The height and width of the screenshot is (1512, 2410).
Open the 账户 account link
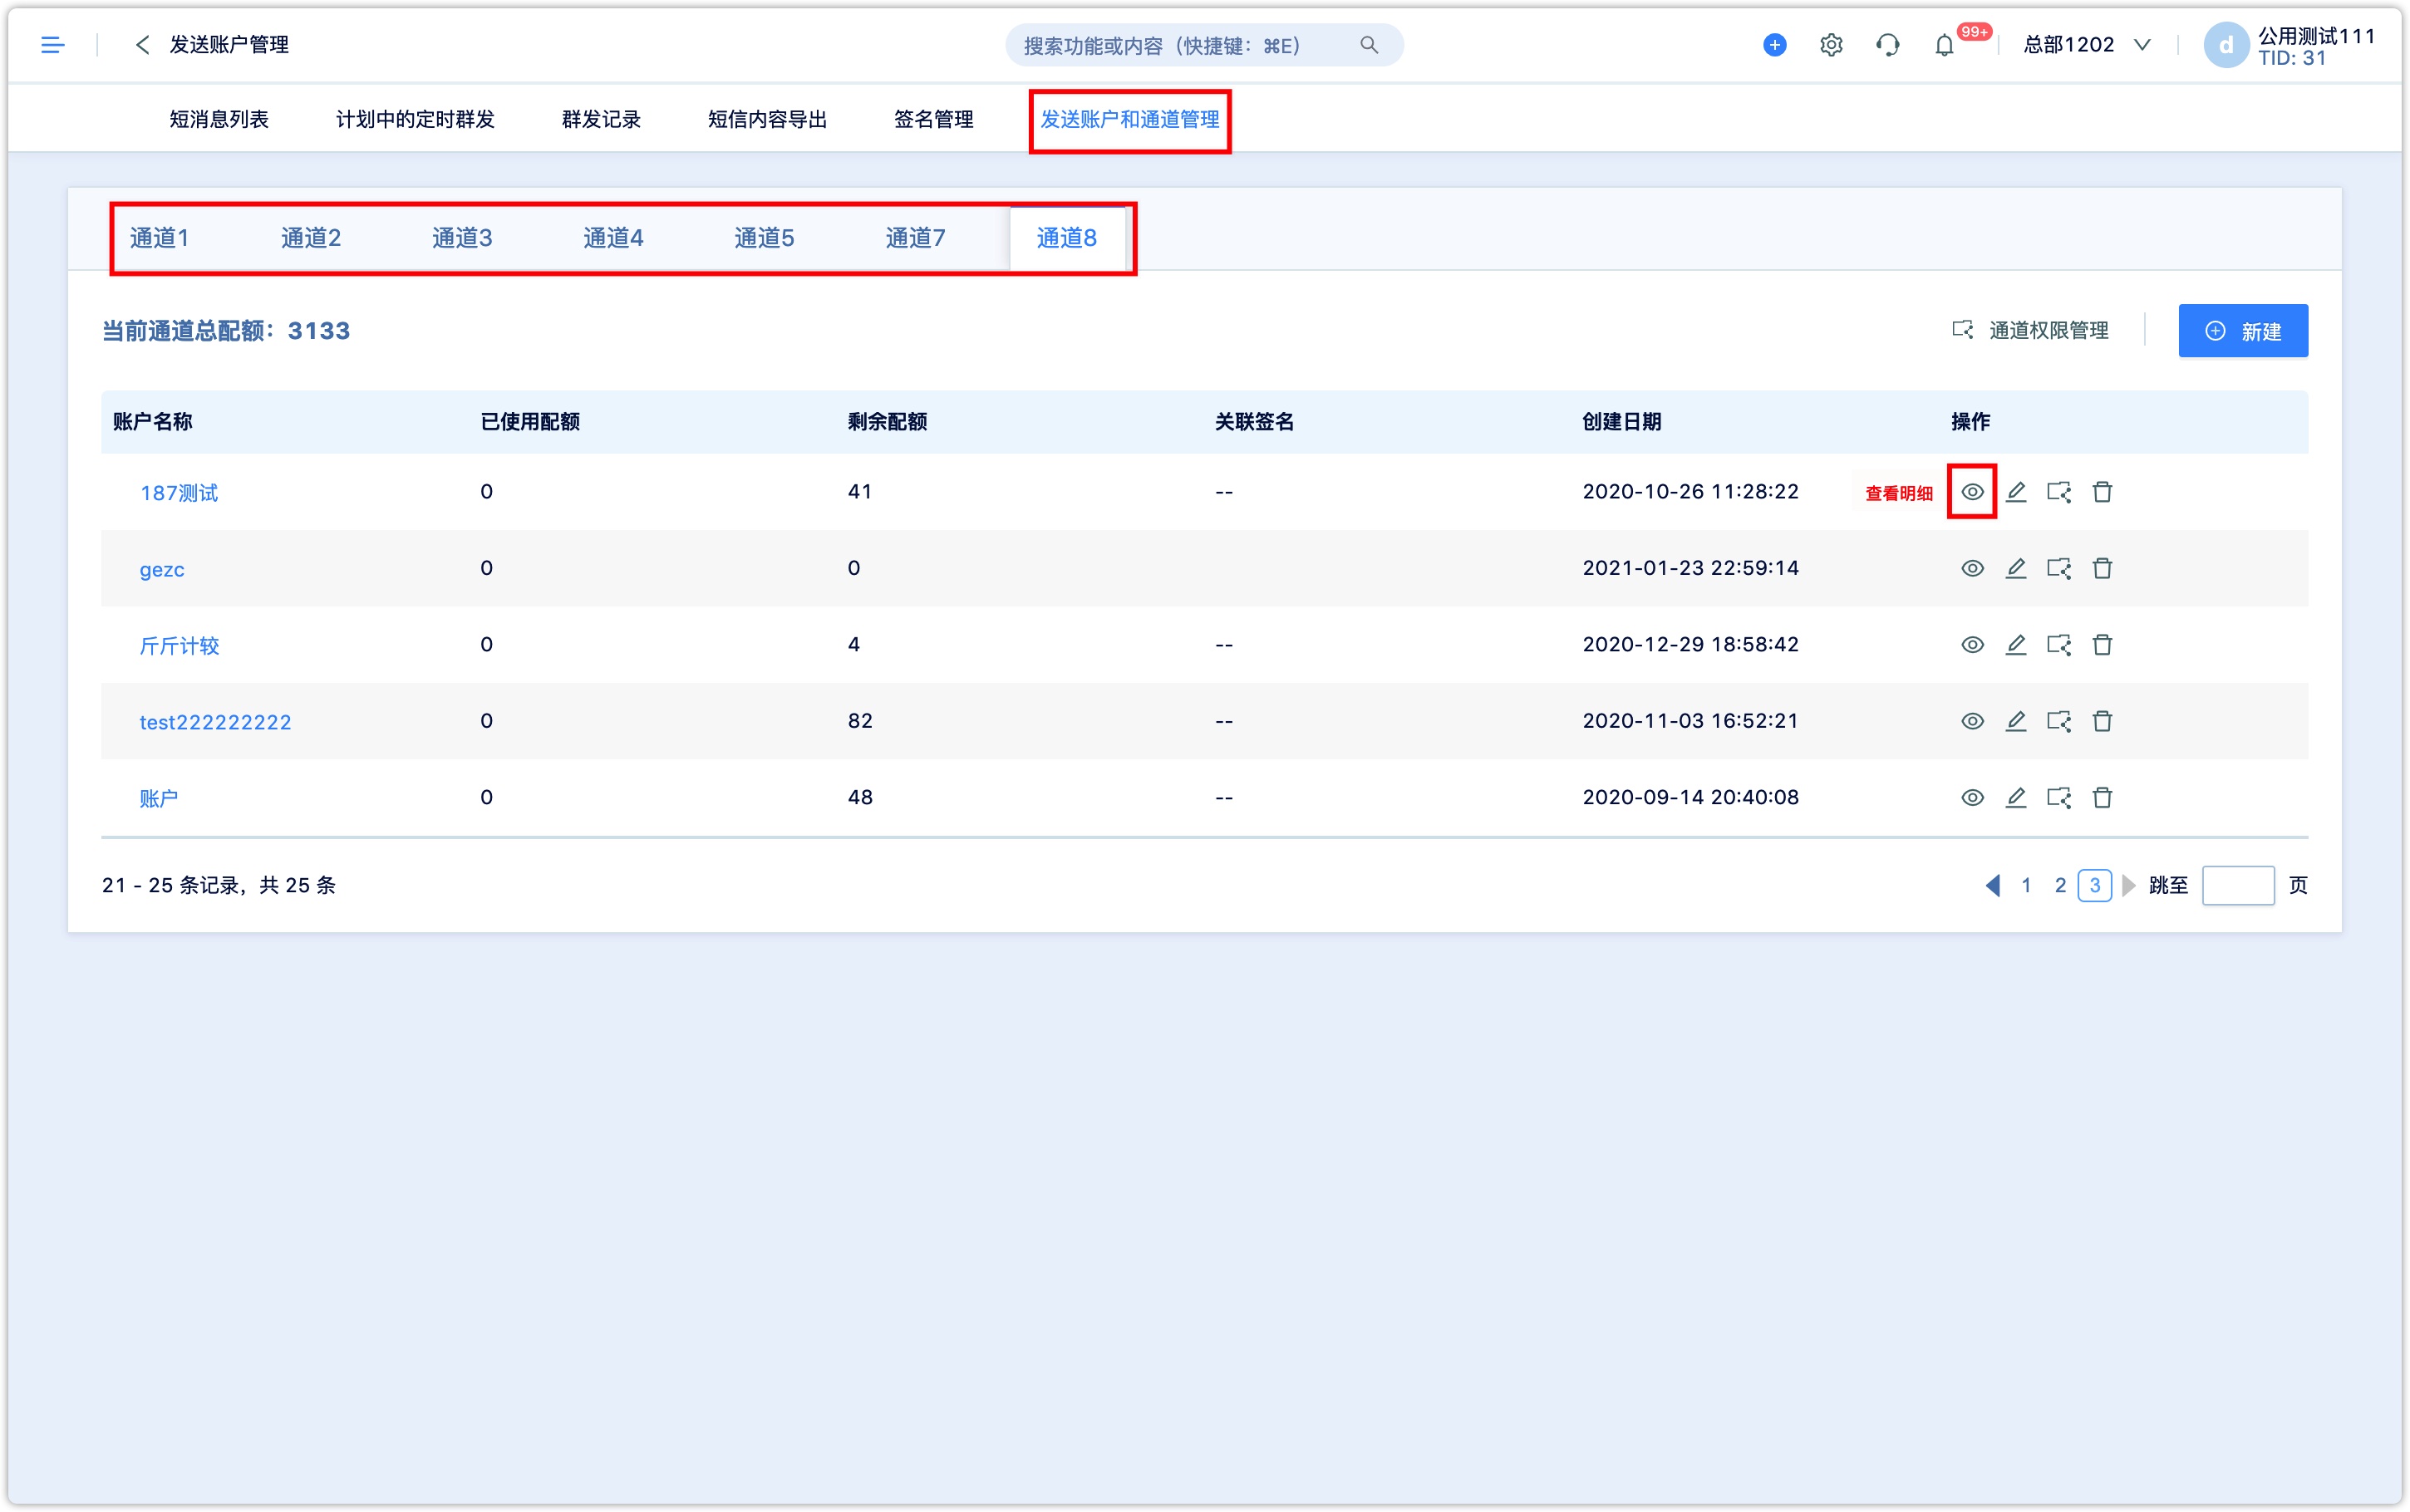tap(158, 798)
